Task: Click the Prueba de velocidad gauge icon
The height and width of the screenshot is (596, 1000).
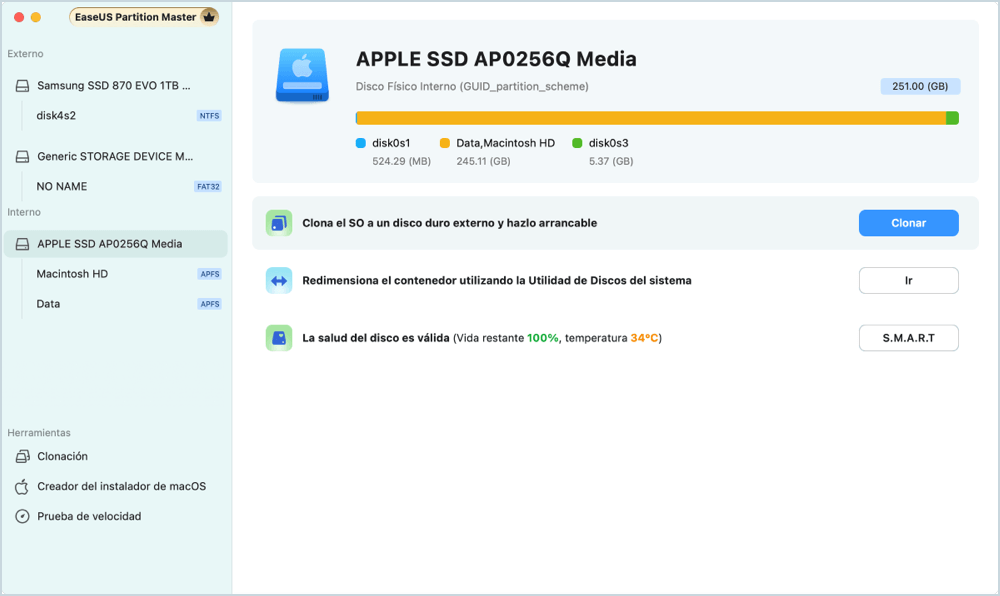Action: (x=22, y=516)
